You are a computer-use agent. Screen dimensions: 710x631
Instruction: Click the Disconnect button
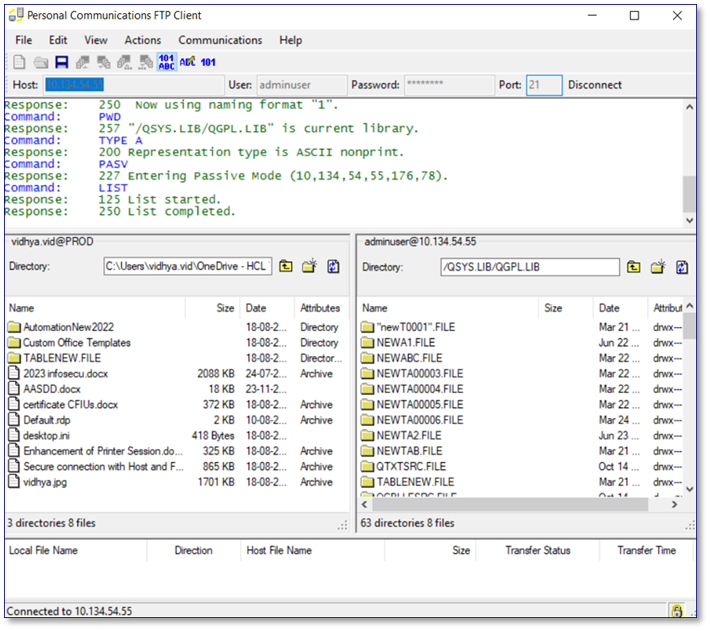click(x=595, y=85)
